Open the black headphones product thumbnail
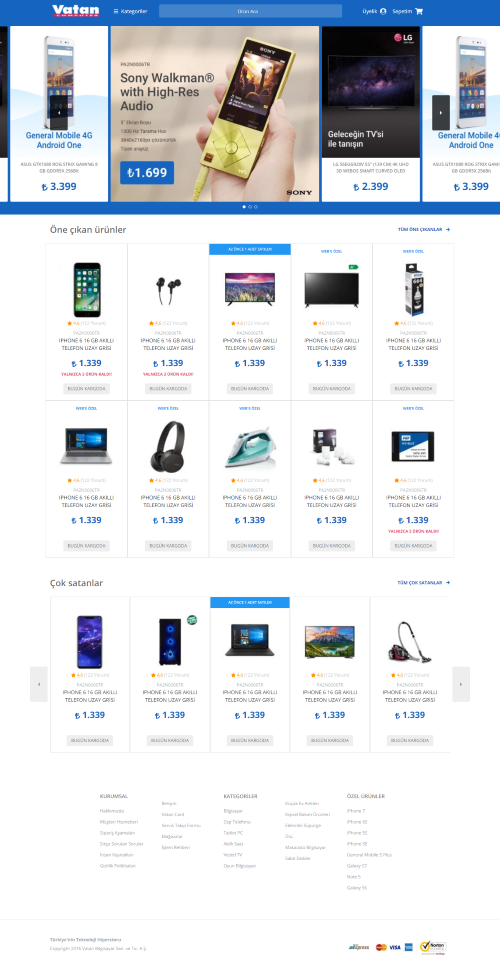 [168, 445]
